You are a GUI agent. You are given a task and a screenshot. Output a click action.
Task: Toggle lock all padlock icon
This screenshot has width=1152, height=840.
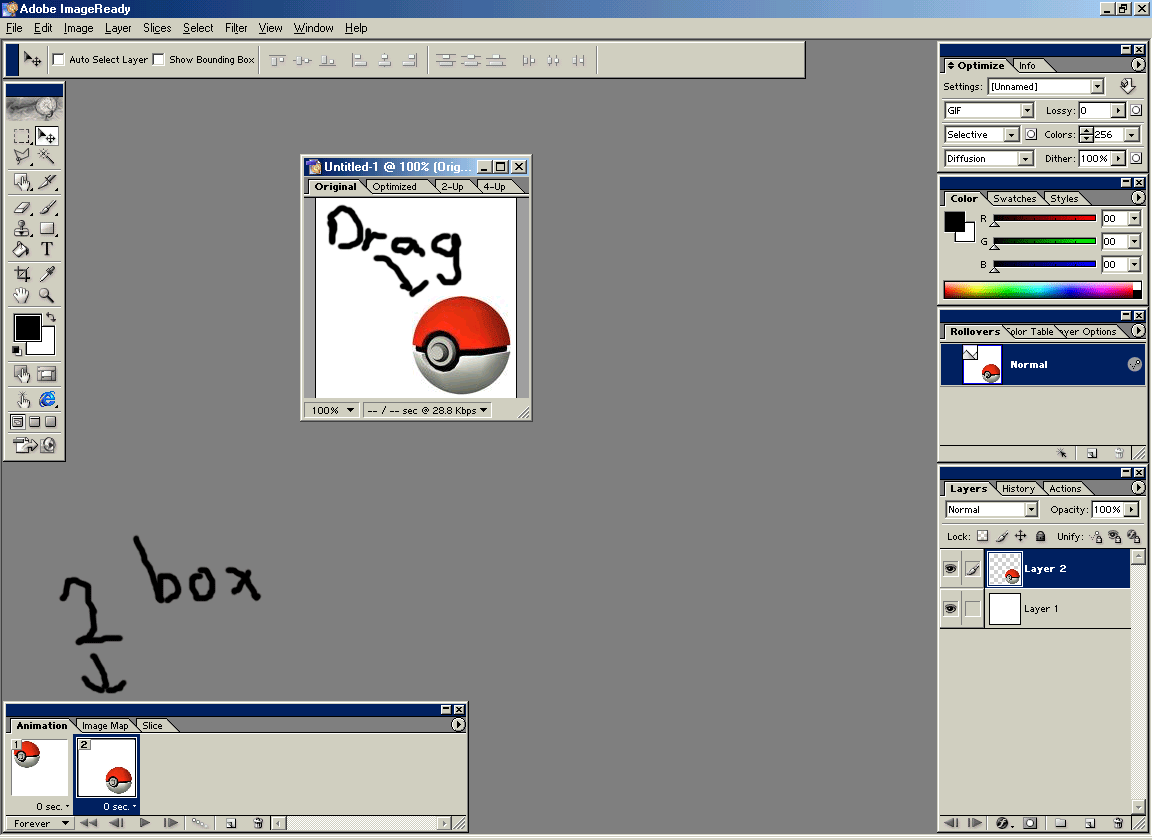(x=1040, y=536)
